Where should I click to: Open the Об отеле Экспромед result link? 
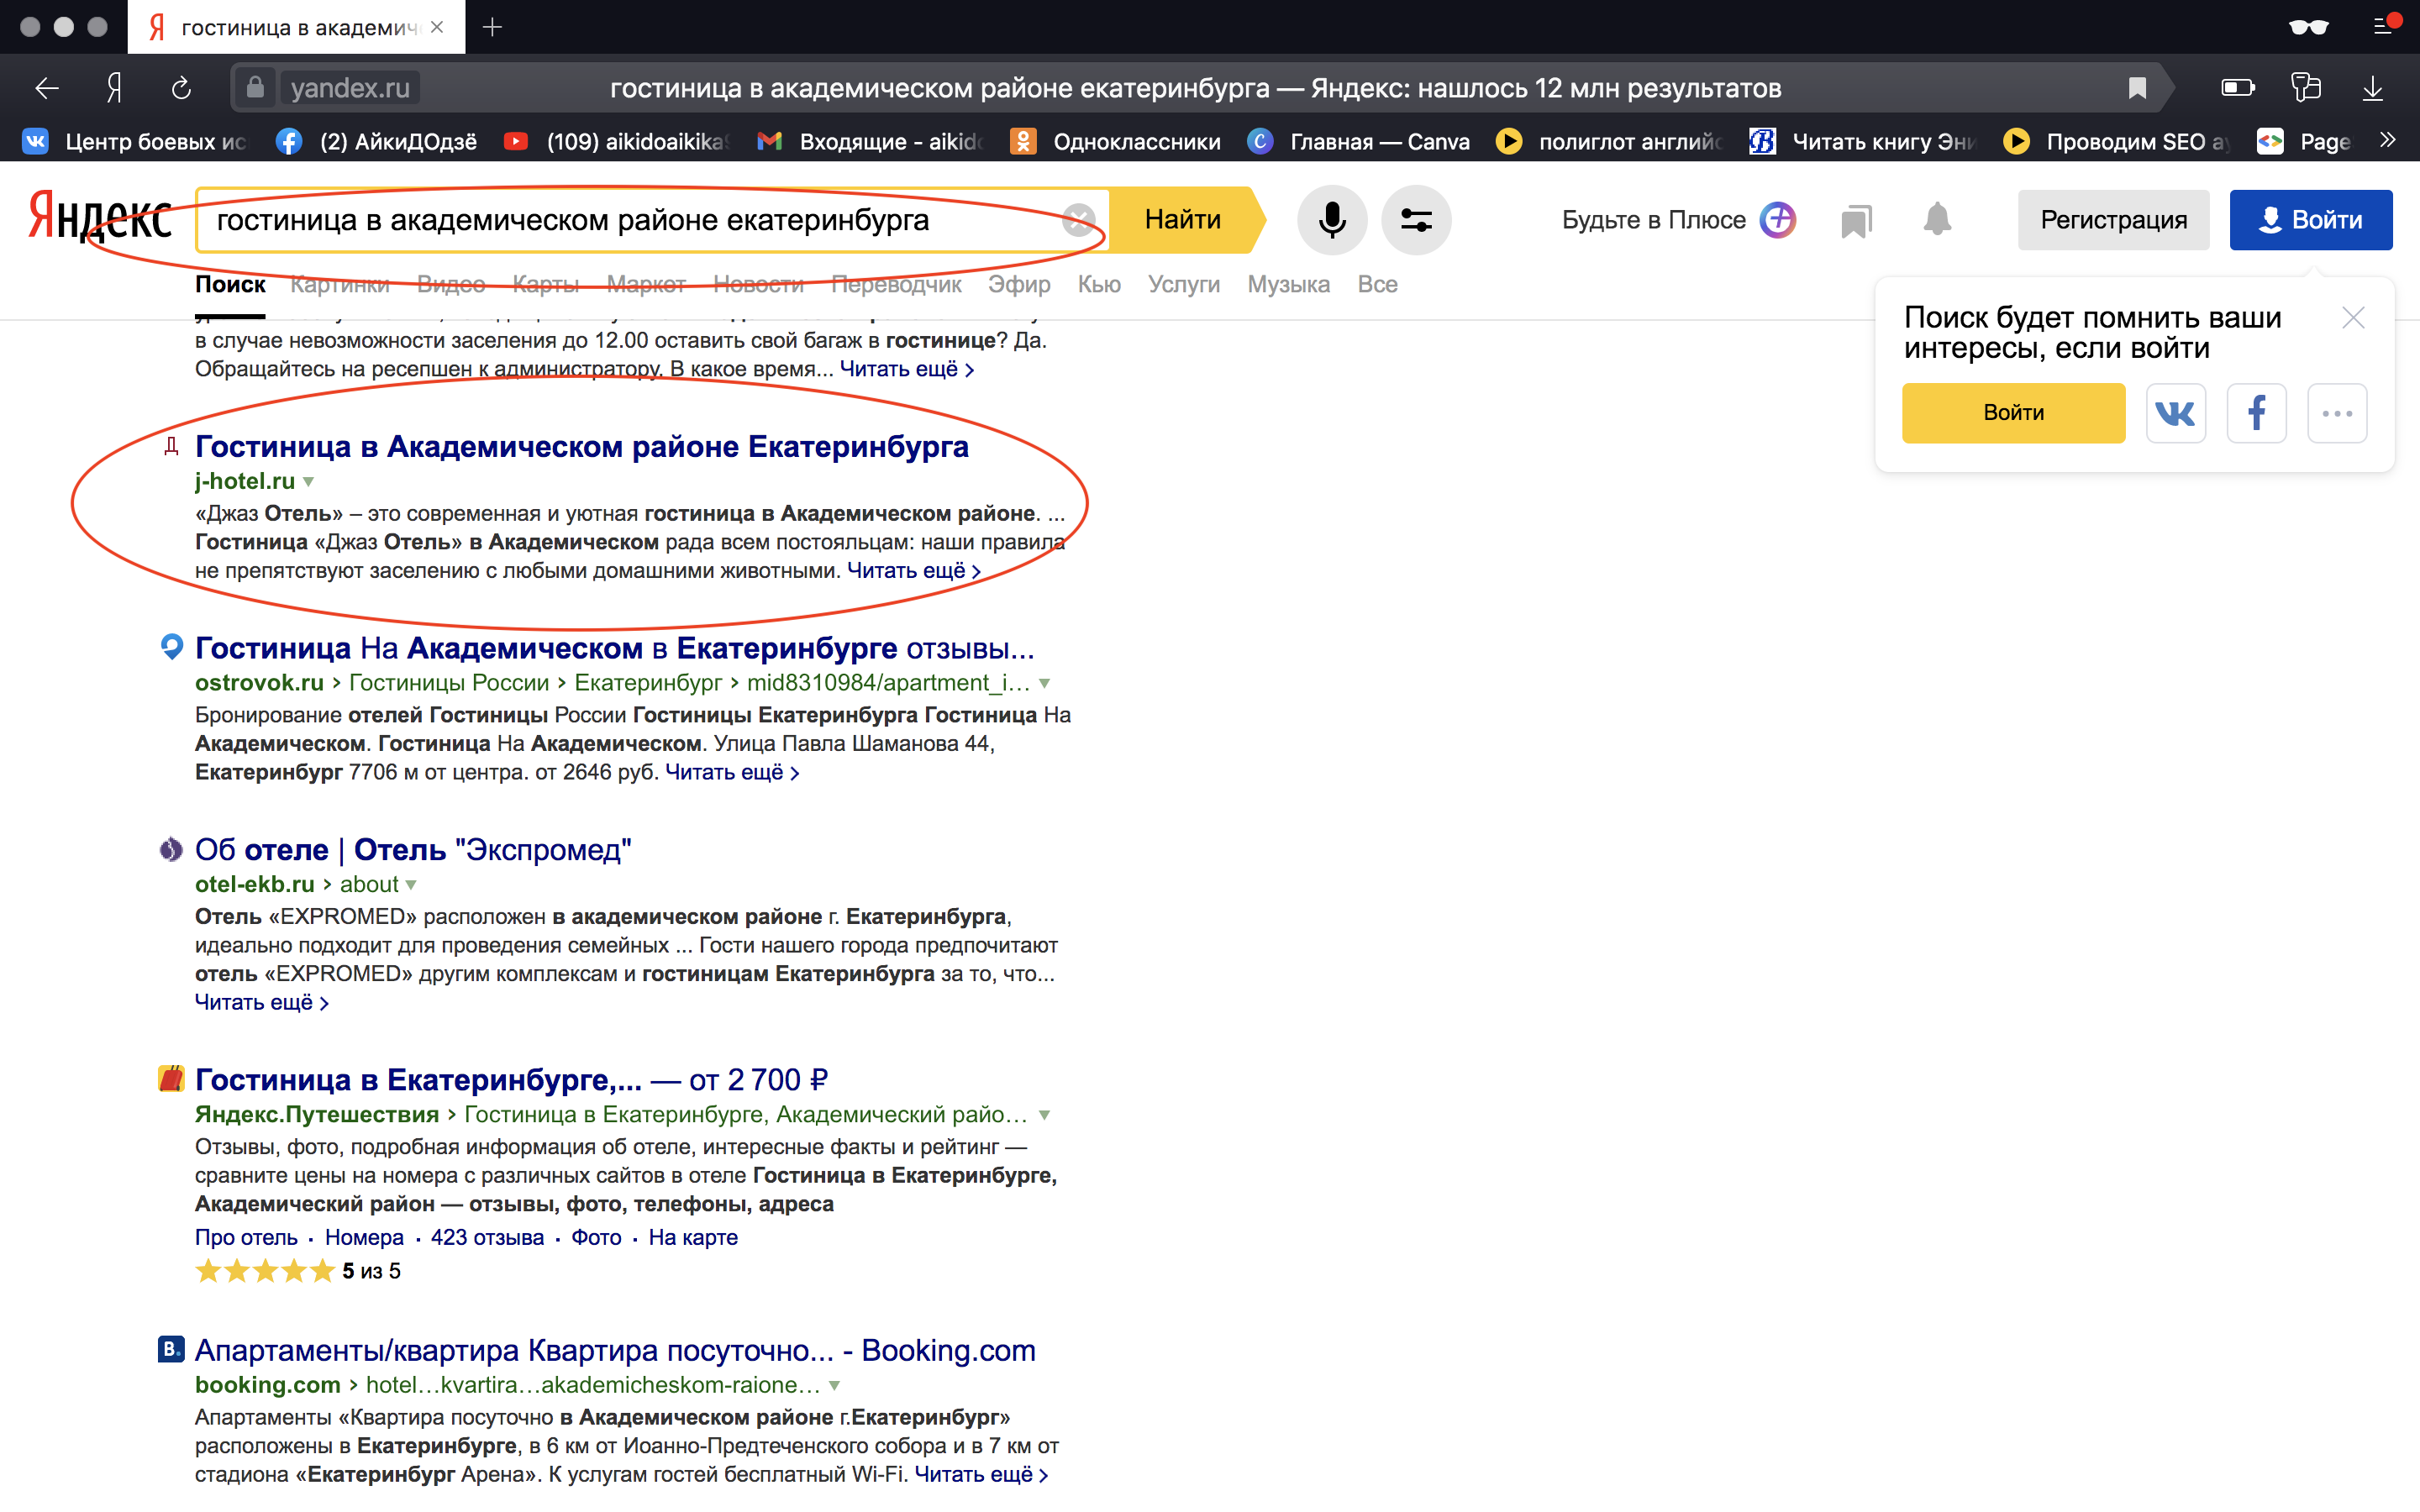tap(412, 850)
